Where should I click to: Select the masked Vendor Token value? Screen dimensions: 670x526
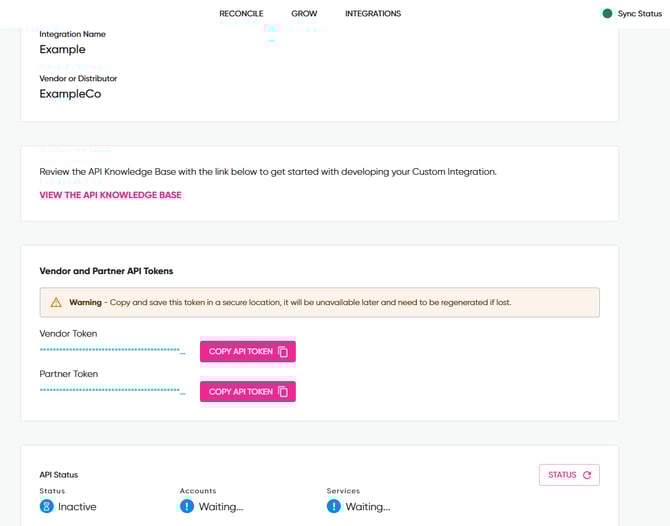click(112, 350)
